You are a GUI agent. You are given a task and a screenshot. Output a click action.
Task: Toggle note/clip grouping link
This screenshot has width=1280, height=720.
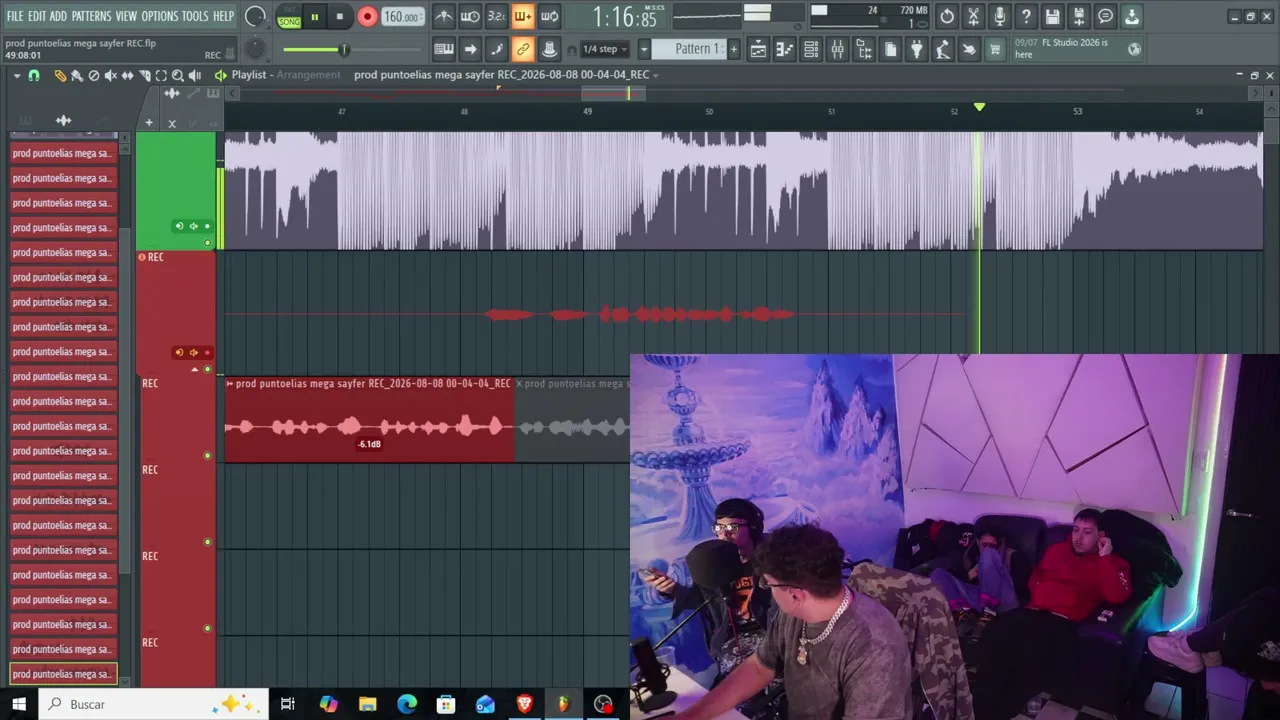click(522, 49)
